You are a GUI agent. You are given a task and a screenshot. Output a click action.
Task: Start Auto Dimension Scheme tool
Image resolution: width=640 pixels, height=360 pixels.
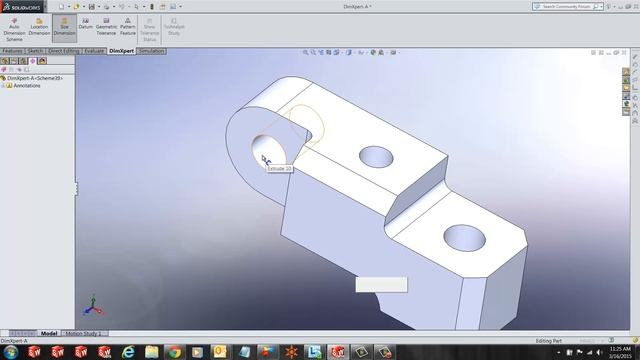click(14, 29)
